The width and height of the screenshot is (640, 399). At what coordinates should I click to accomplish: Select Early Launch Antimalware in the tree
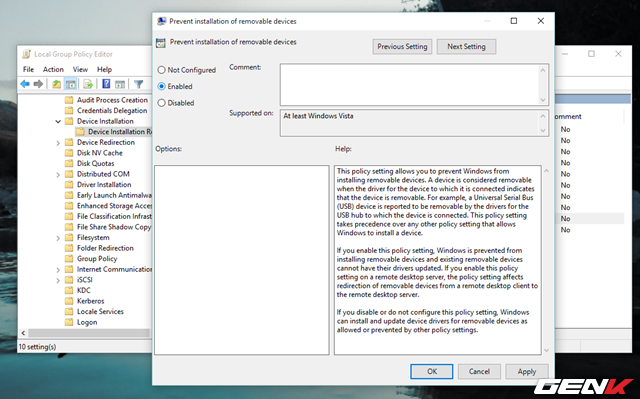[114, 195]
